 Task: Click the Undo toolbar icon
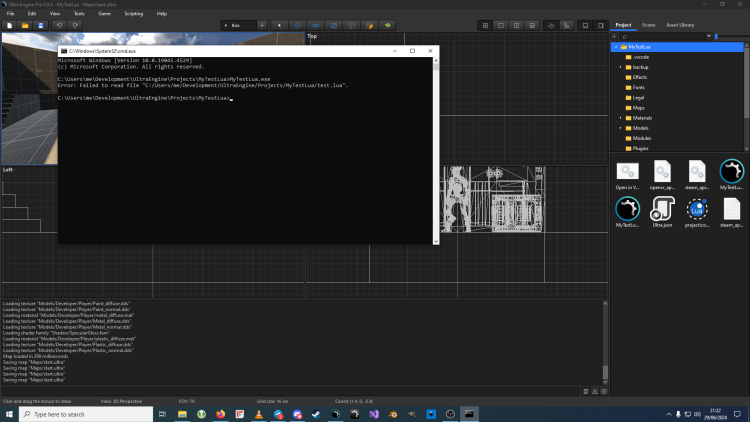(x=59, y=25)
